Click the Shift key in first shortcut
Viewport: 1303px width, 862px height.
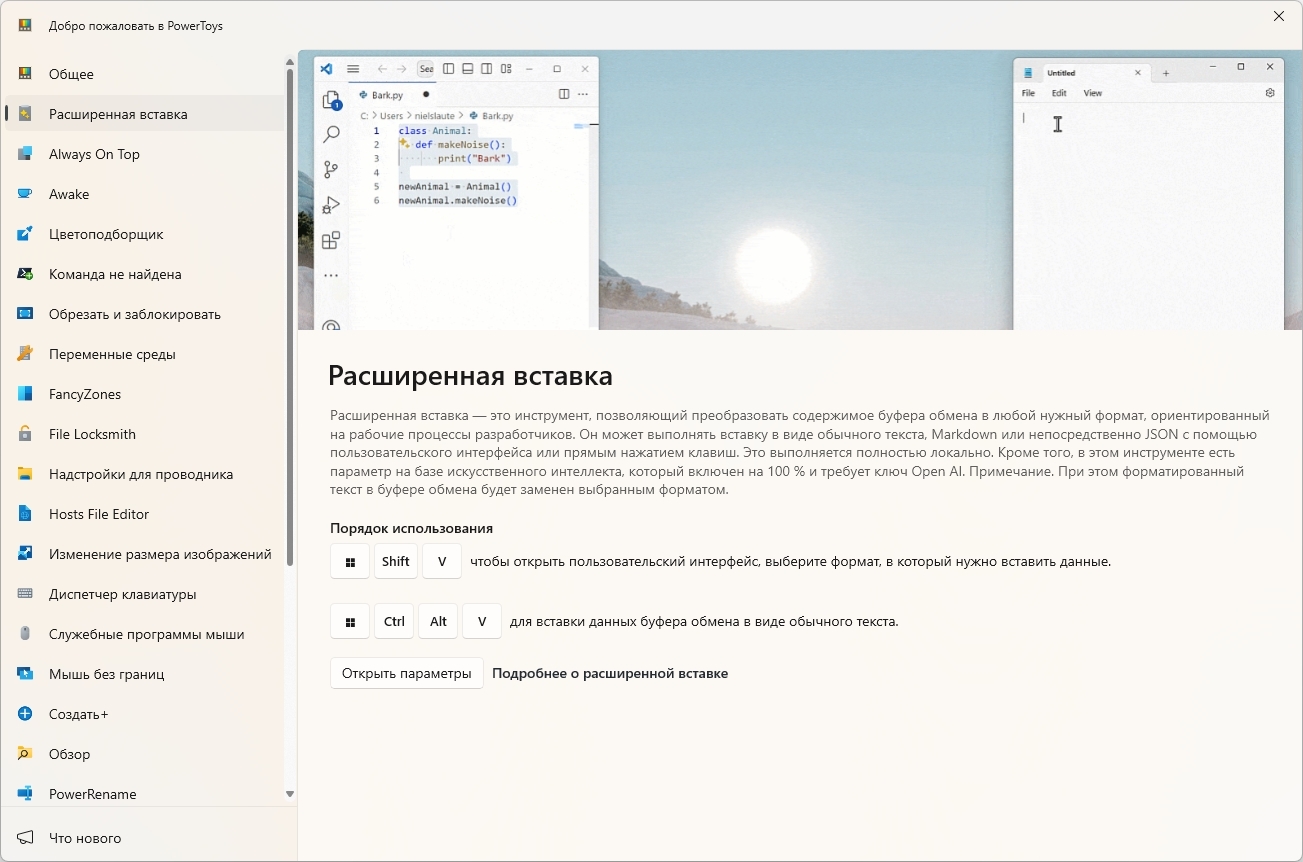[x=396, y=561]
